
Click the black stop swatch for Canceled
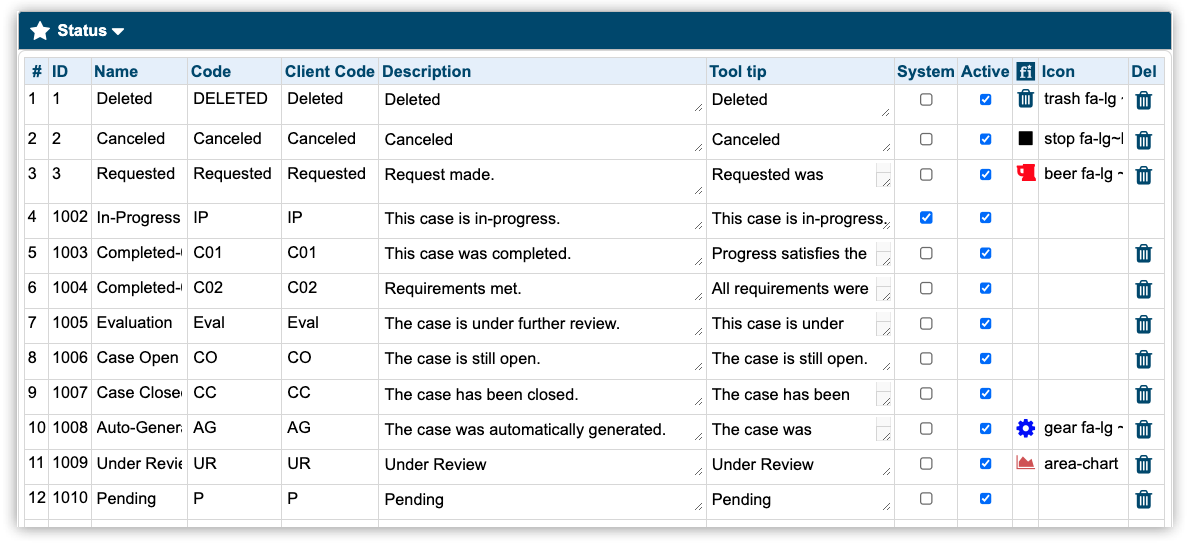coord(1025,139)
